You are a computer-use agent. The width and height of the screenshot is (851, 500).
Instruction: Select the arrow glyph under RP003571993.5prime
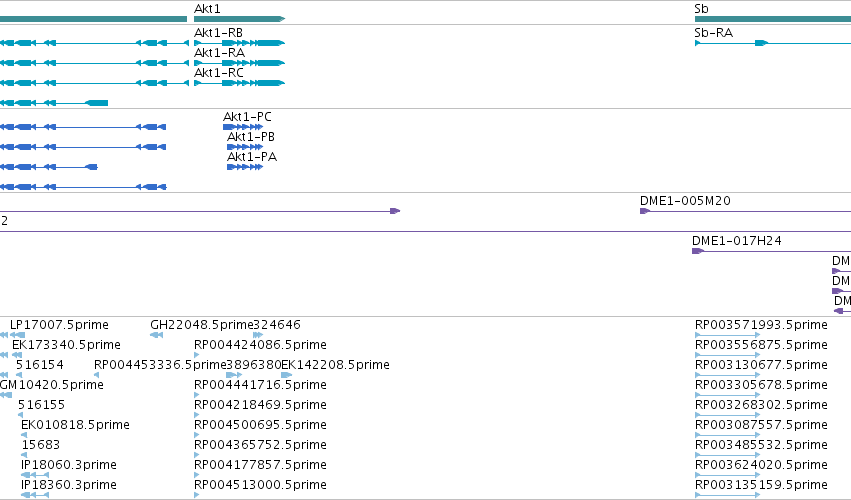tap(727, 335)
